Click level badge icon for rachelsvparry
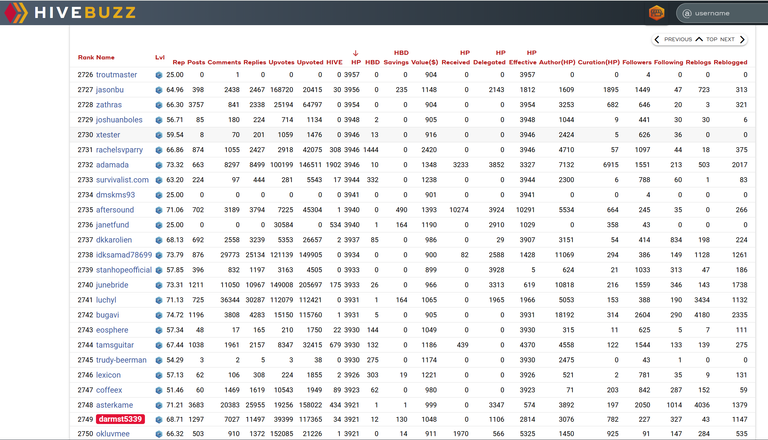This screenshot has height=440, width=768. (x=159, y=150)
